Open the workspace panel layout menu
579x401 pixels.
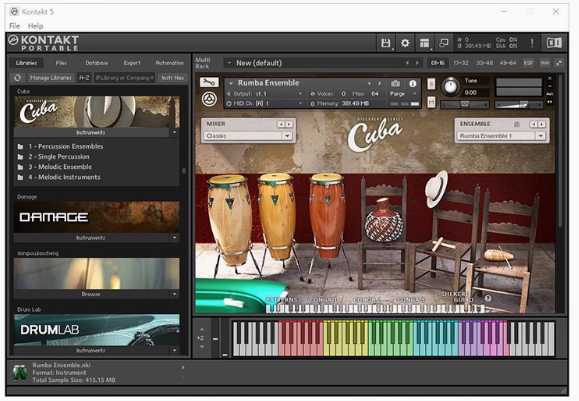pyautogui.click(x=424, y=43)
